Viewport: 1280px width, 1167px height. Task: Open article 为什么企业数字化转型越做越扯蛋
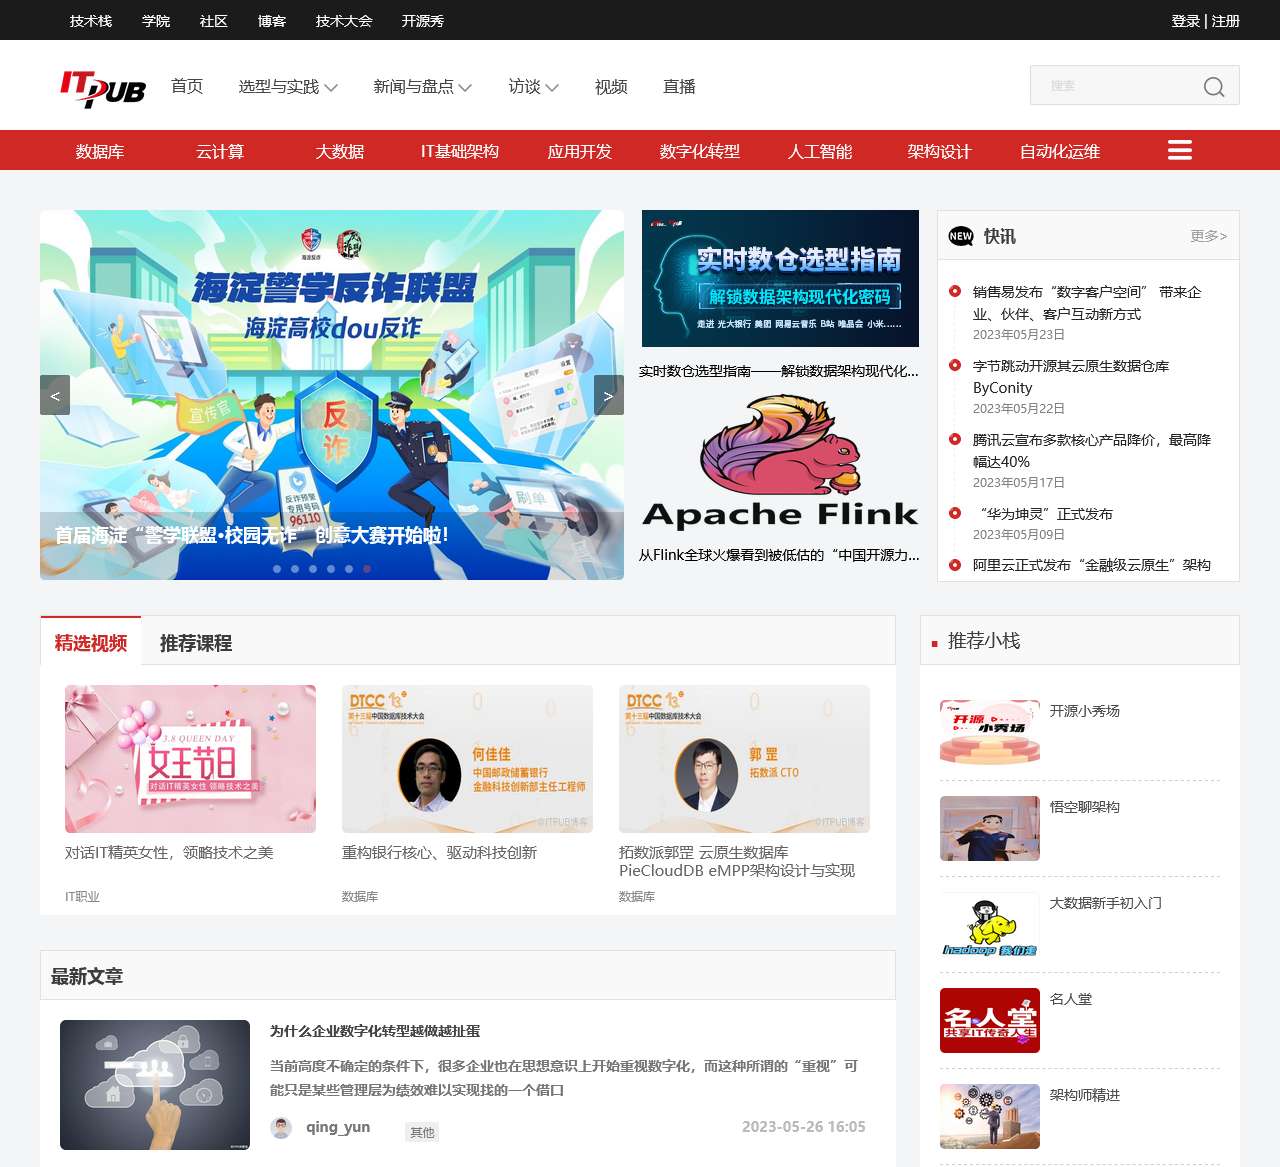[375, 1031]
